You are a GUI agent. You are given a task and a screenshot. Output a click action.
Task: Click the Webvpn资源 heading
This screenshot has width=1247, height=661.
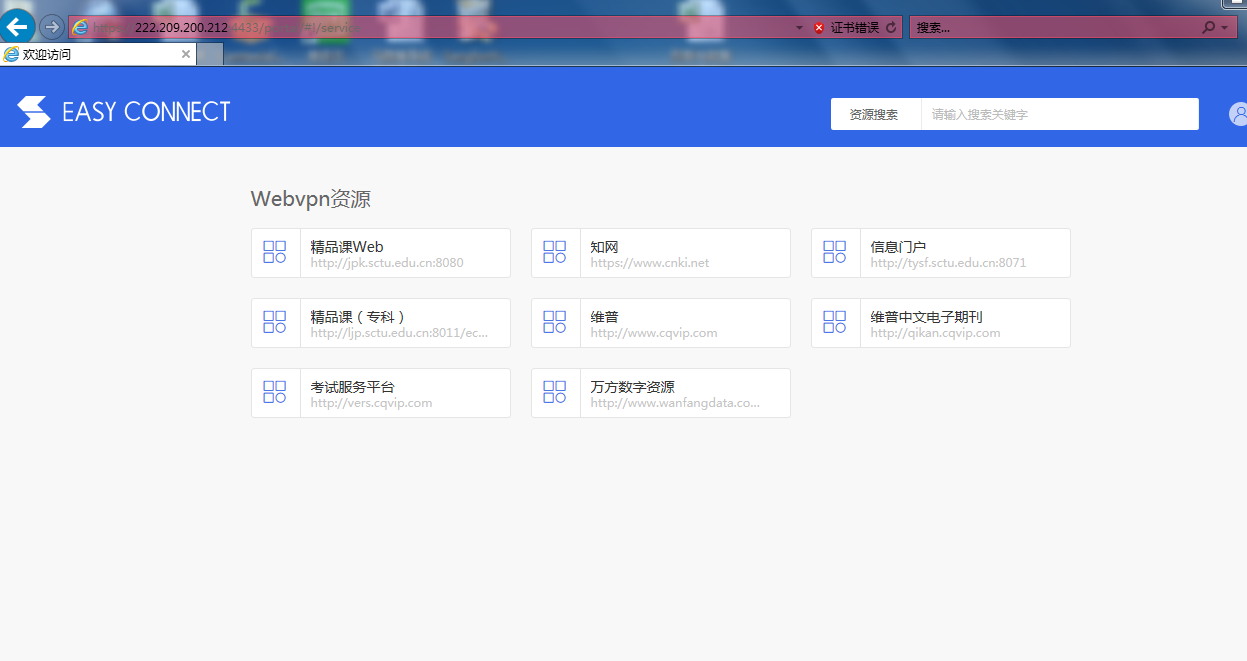[x=311, y=199]
